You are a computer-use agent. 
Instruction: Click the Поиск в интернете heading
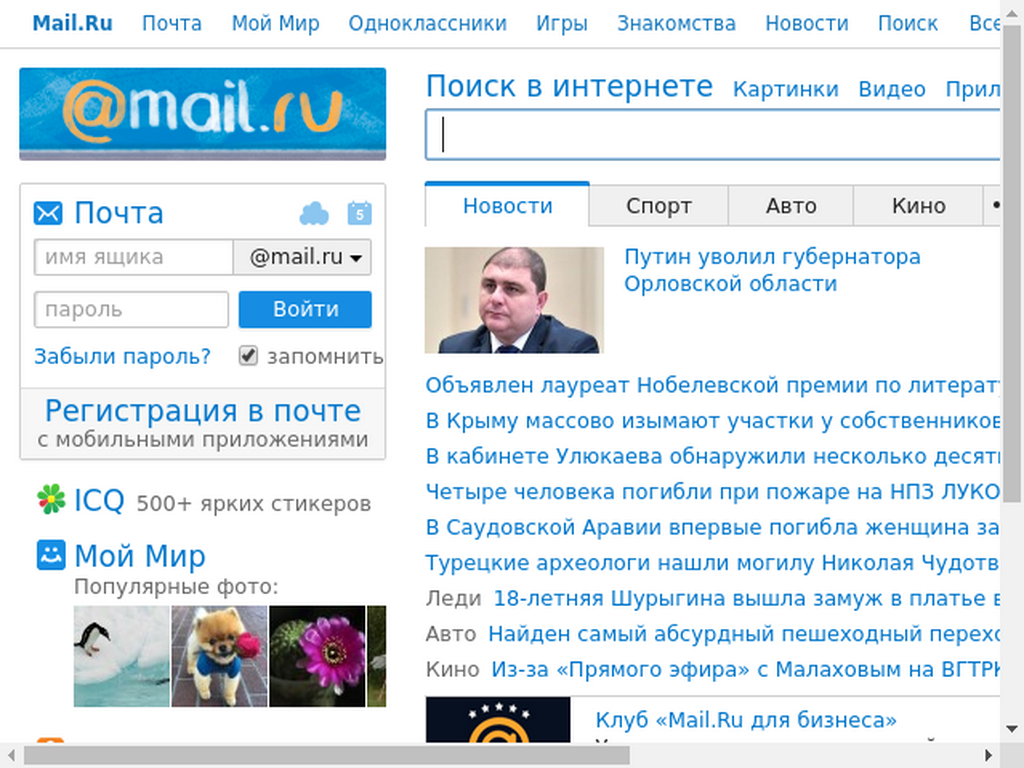pos(569,86)
